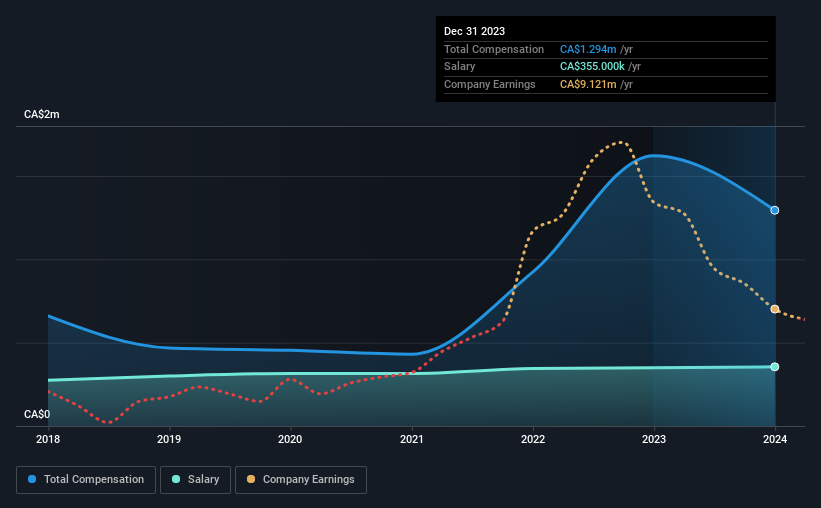The height and width of the screenshot is (508, 821).
Task: Click the CA$9.121m company earnings value
Action: 588,84
